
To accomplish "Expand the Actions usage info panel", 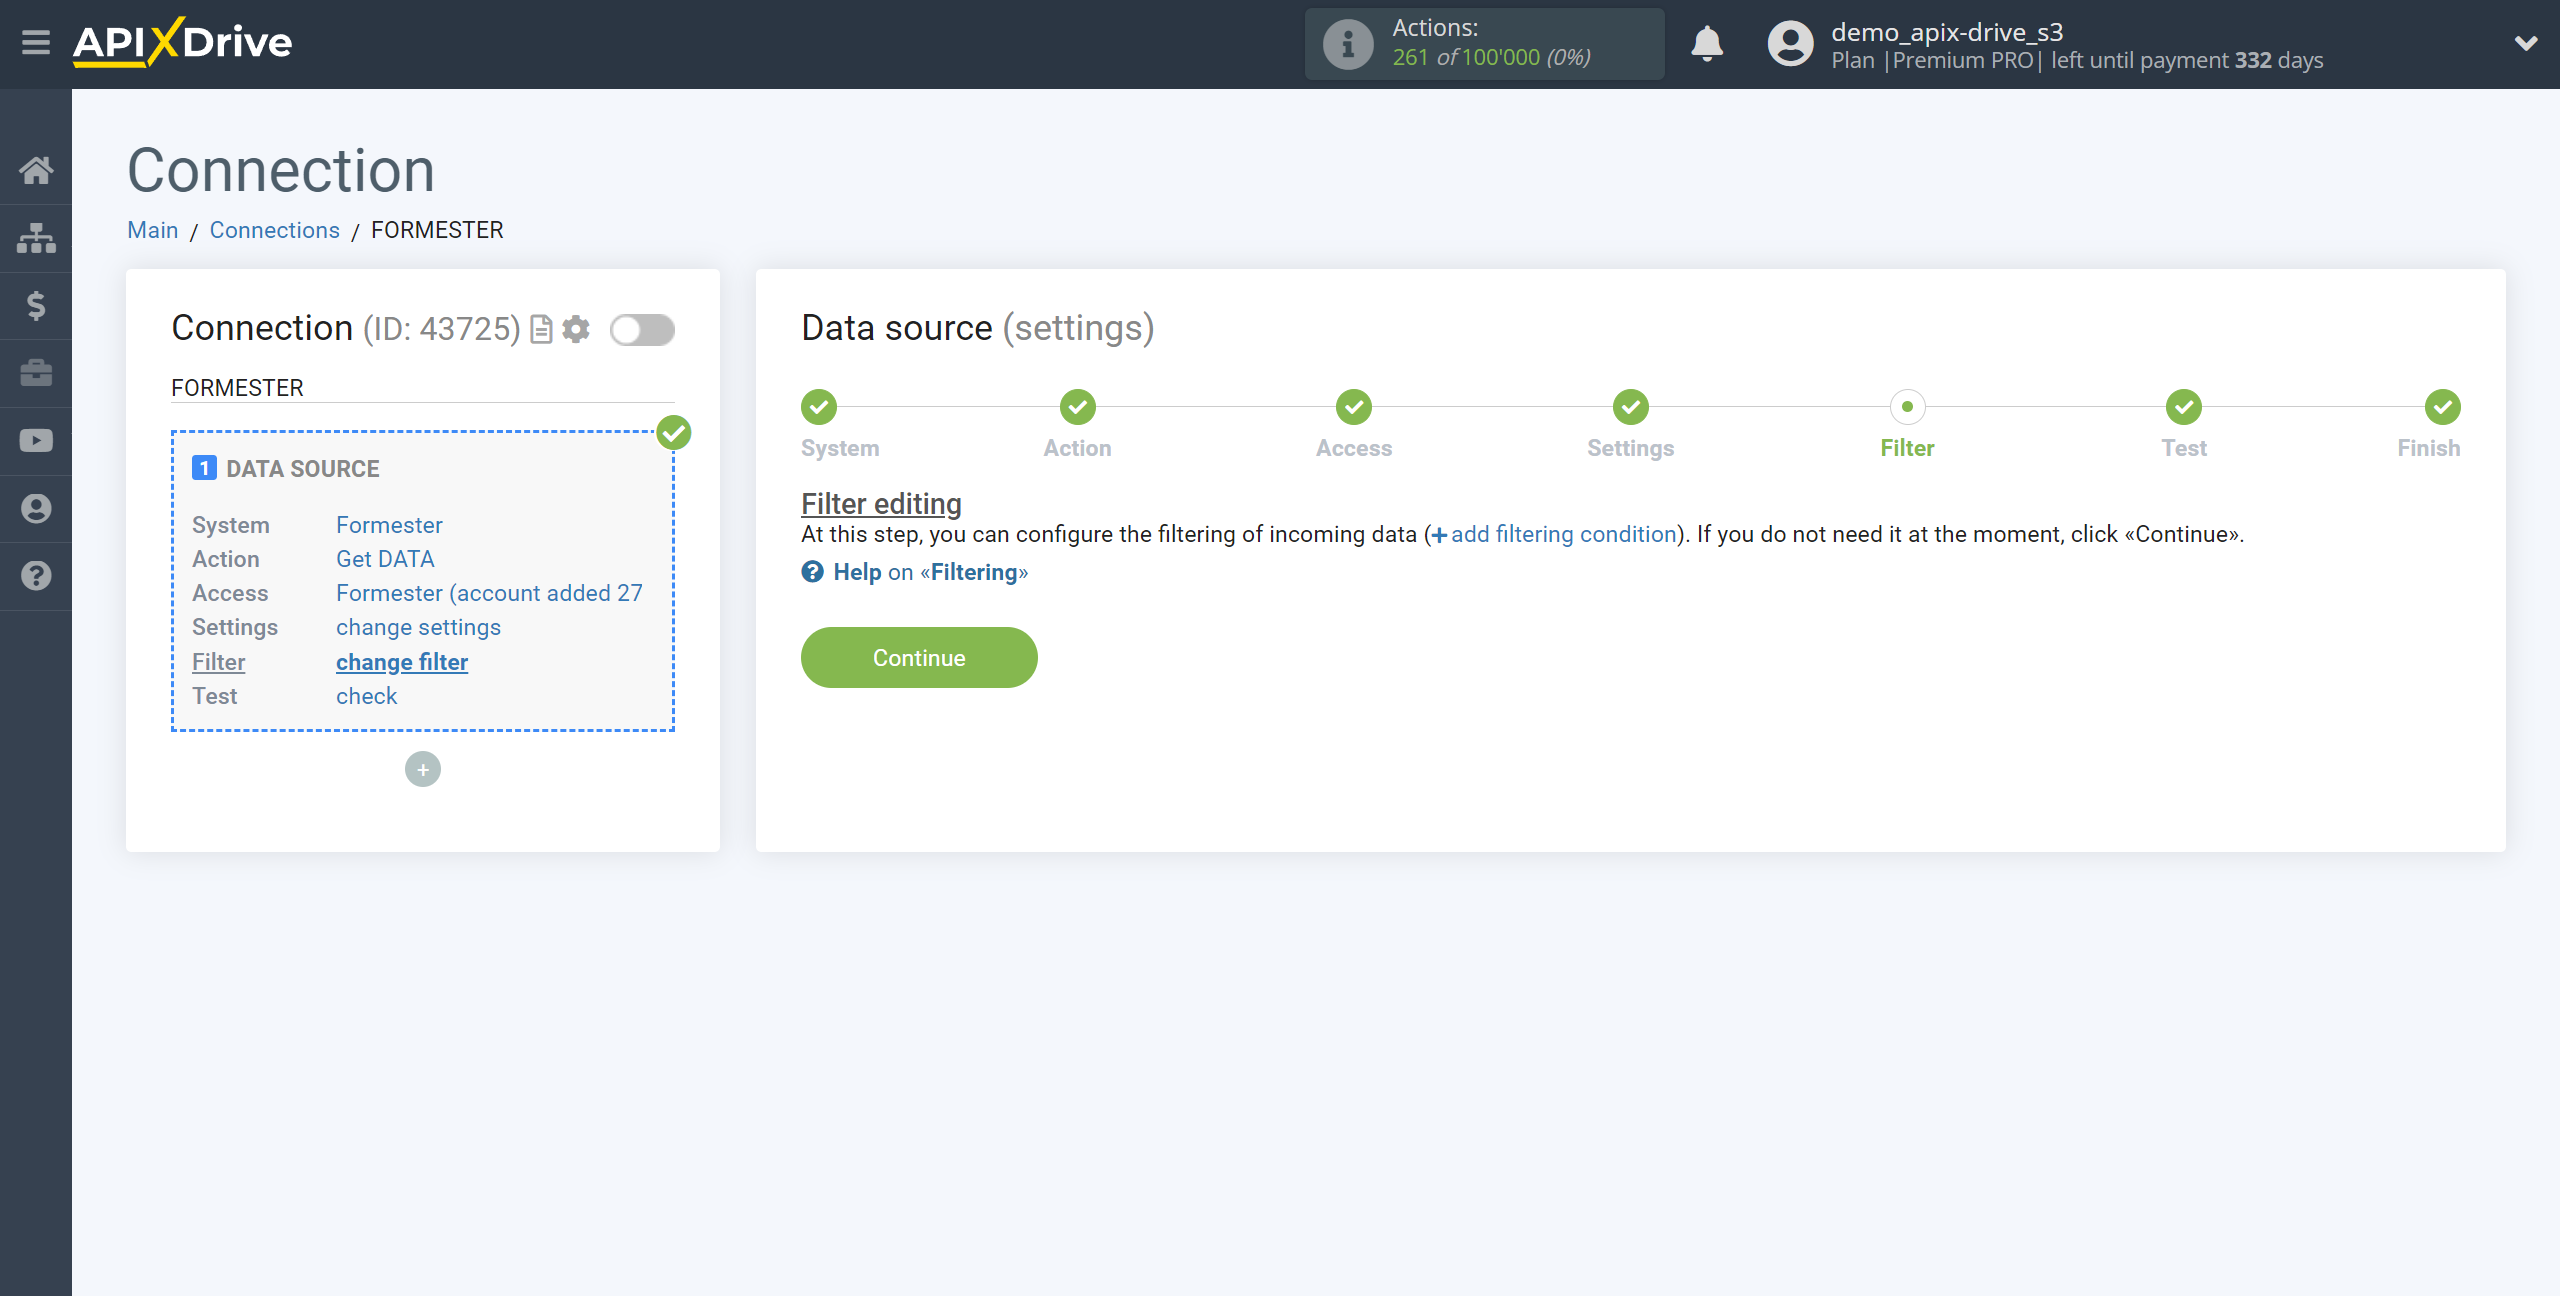I will pos(1345,43).
